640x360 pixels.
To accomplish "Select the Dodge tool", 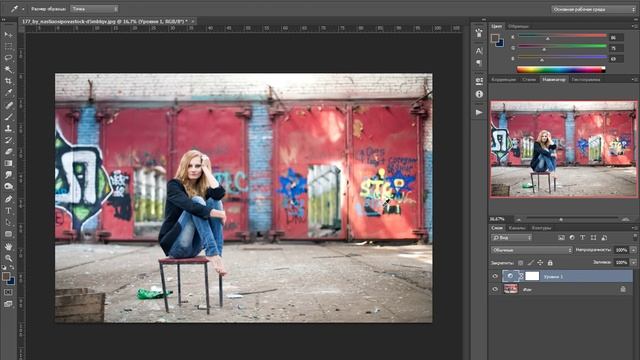I will coord(8,187).
